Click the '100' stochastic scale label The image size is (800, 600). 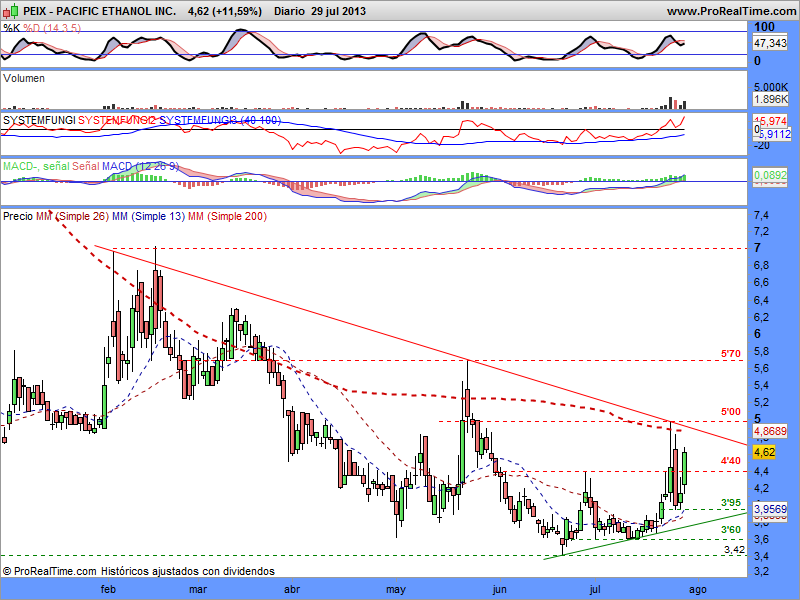(x=764, y=27)
